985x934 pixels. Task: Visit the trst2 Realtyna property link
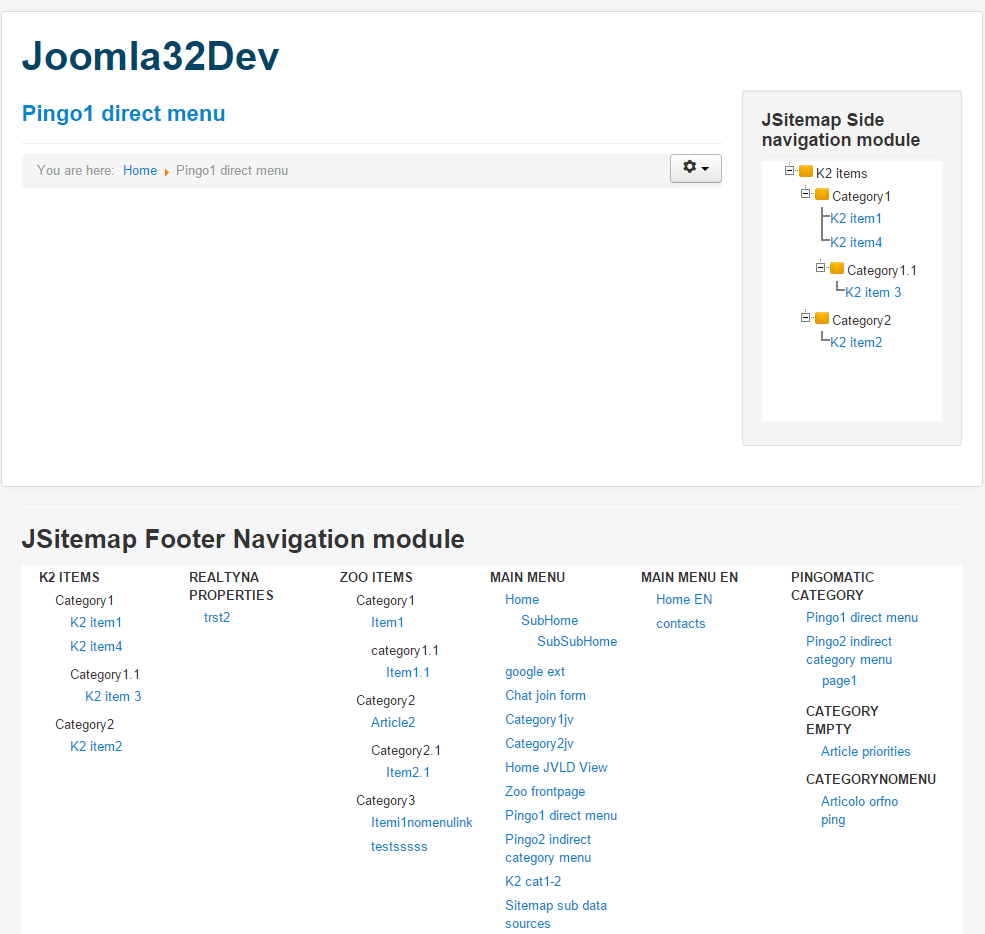(x=217, y=617)
